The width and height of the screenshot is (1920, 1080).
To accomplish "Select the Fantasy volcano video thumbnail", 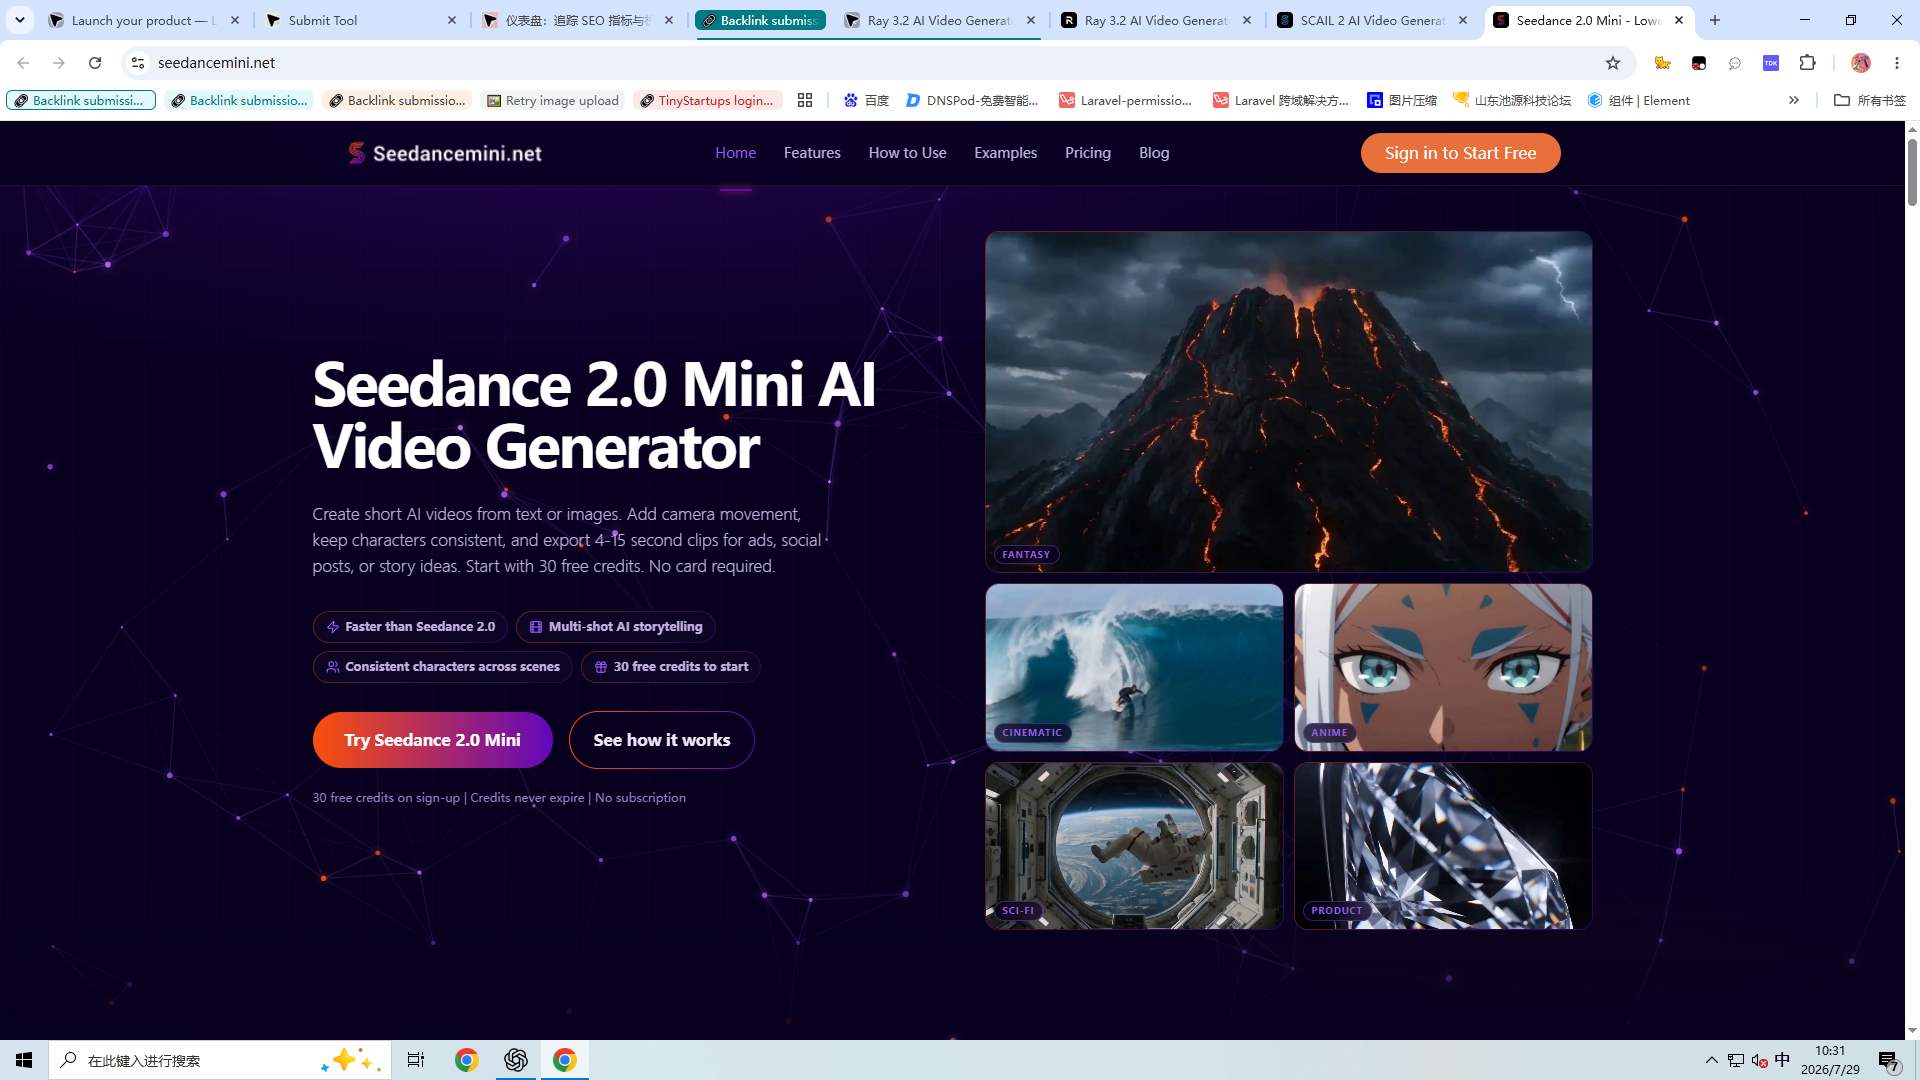I will tap(1288, 402).
